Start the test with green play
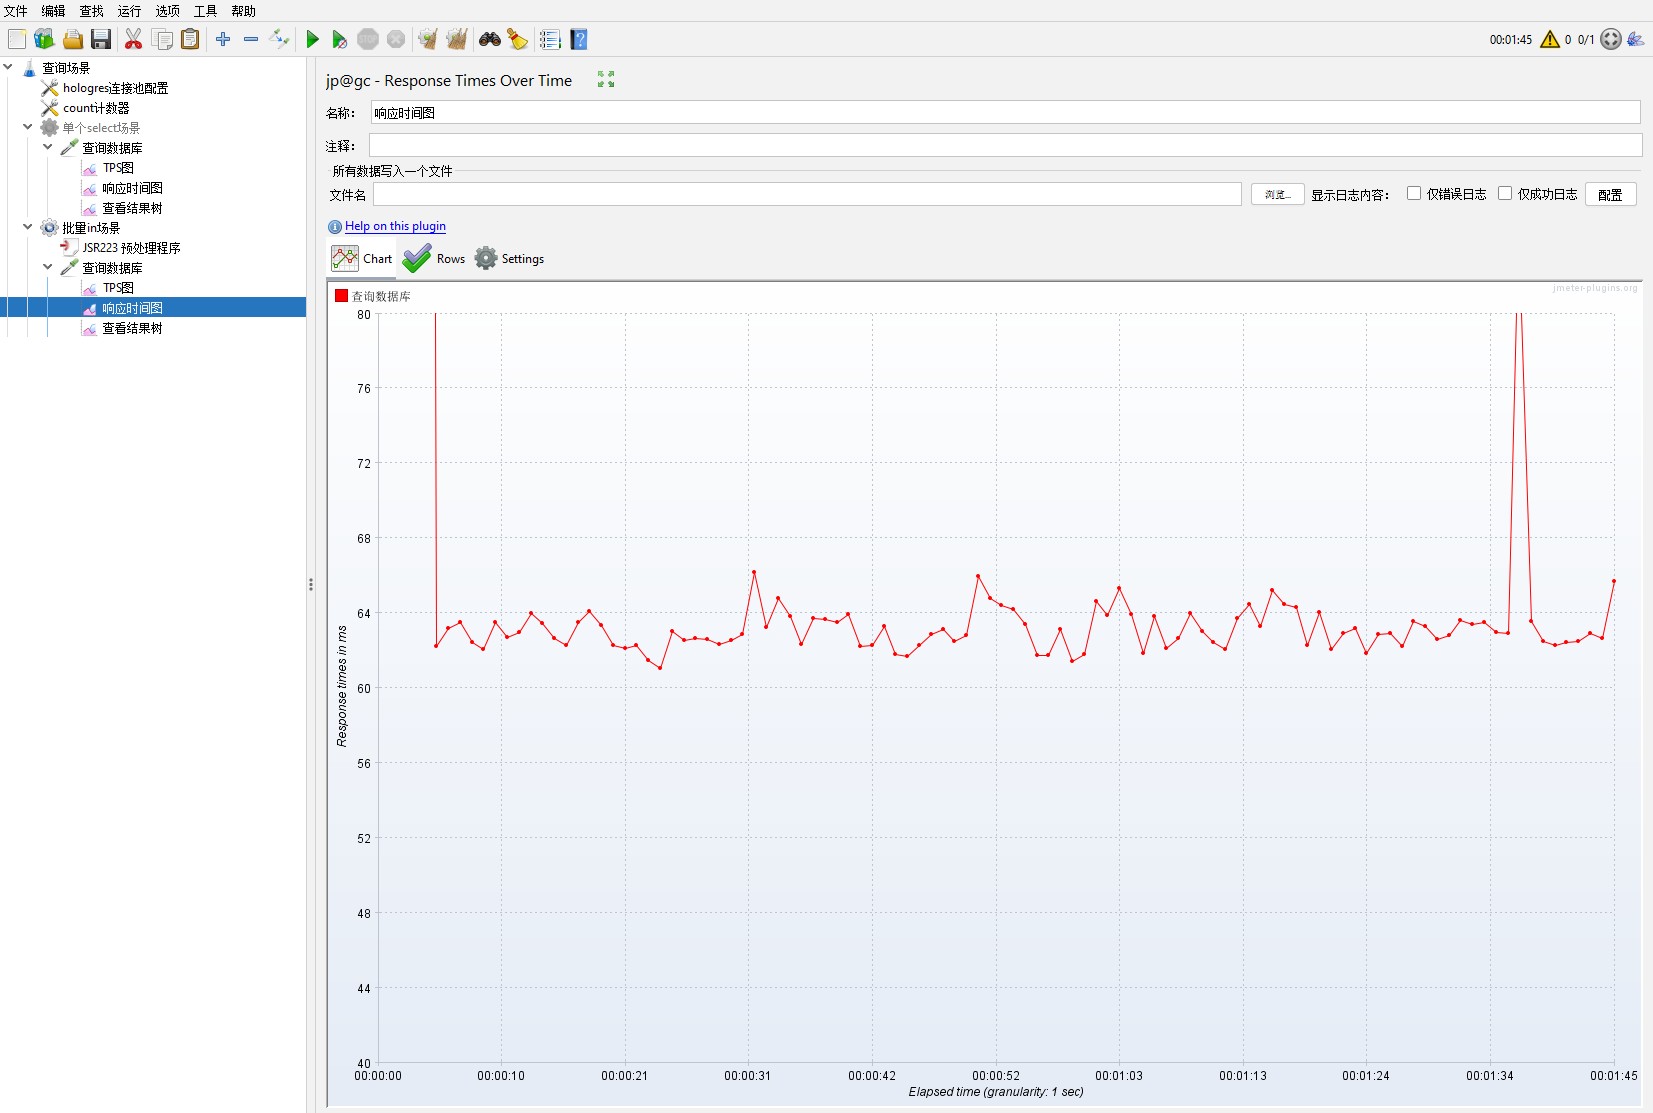This screenshot has width=1653, height=1113. [312, 39]
